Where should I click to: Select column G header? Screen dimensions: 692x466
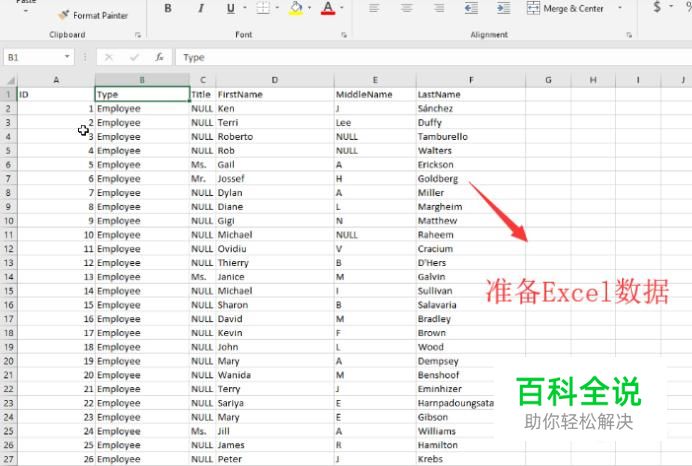pos(548,80)
